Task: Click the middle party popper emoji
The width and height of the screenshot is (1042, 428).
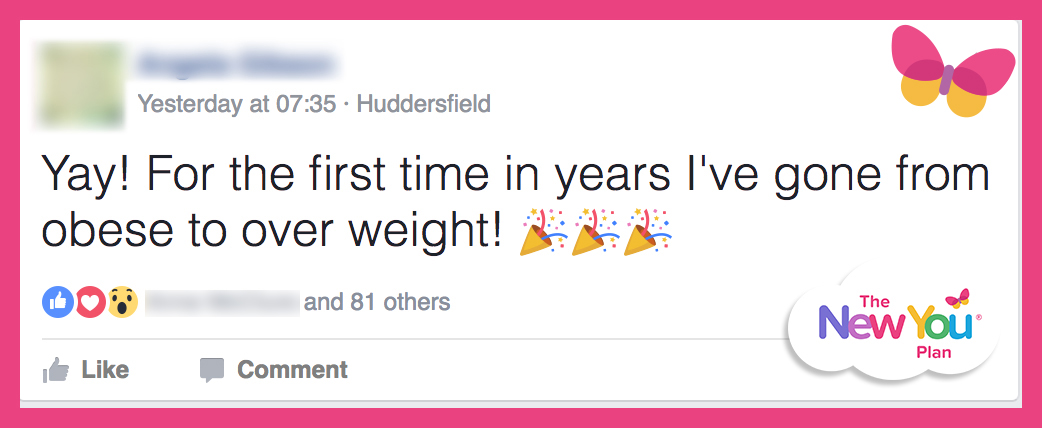Action: pyautogui.click(x=595, y=232)
